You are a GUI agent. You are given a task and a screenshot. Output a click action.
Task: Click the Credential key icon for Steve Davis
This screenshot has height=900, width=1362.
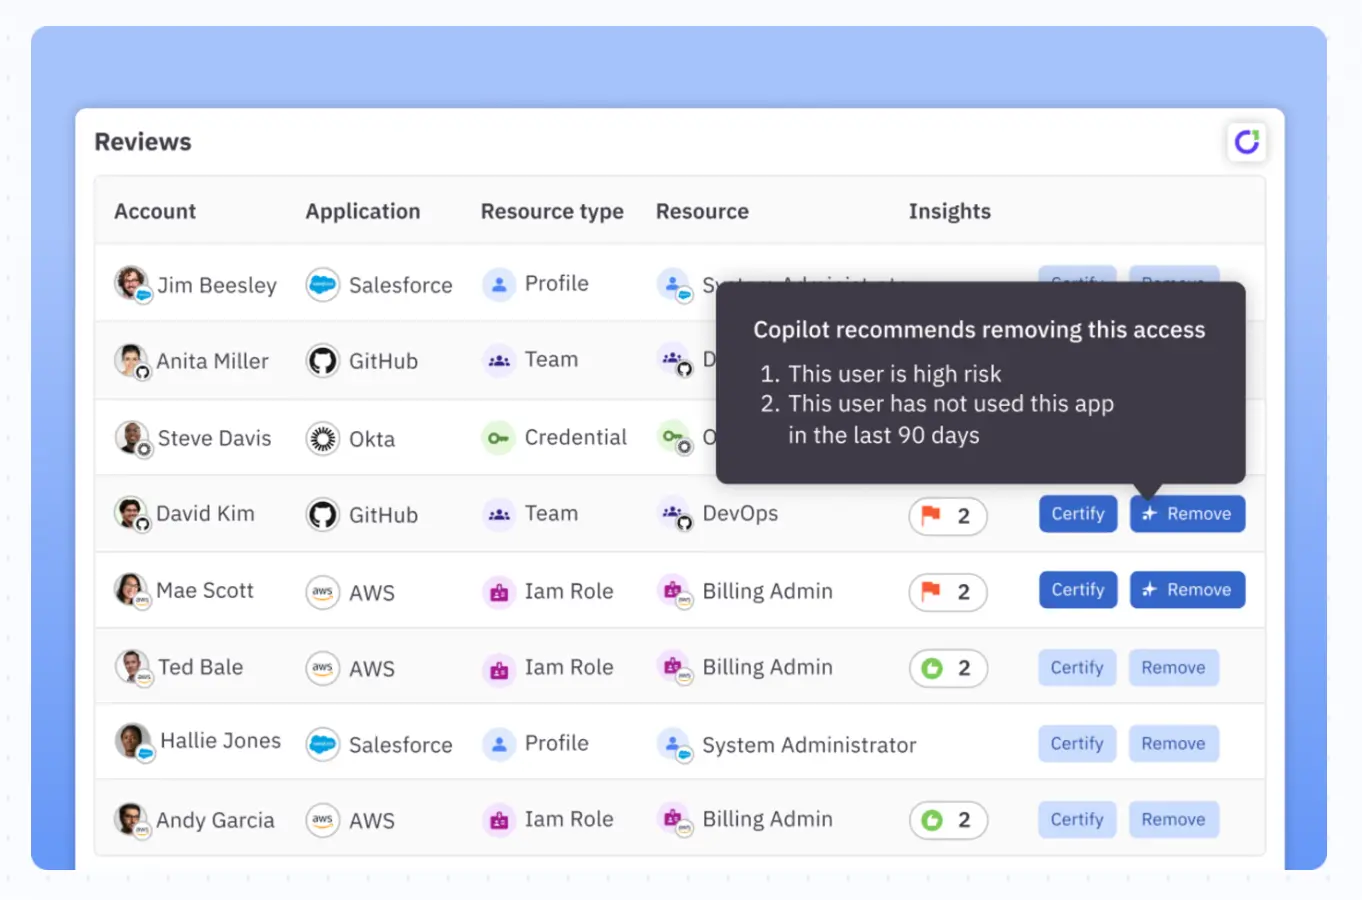[x=498, y=438]
